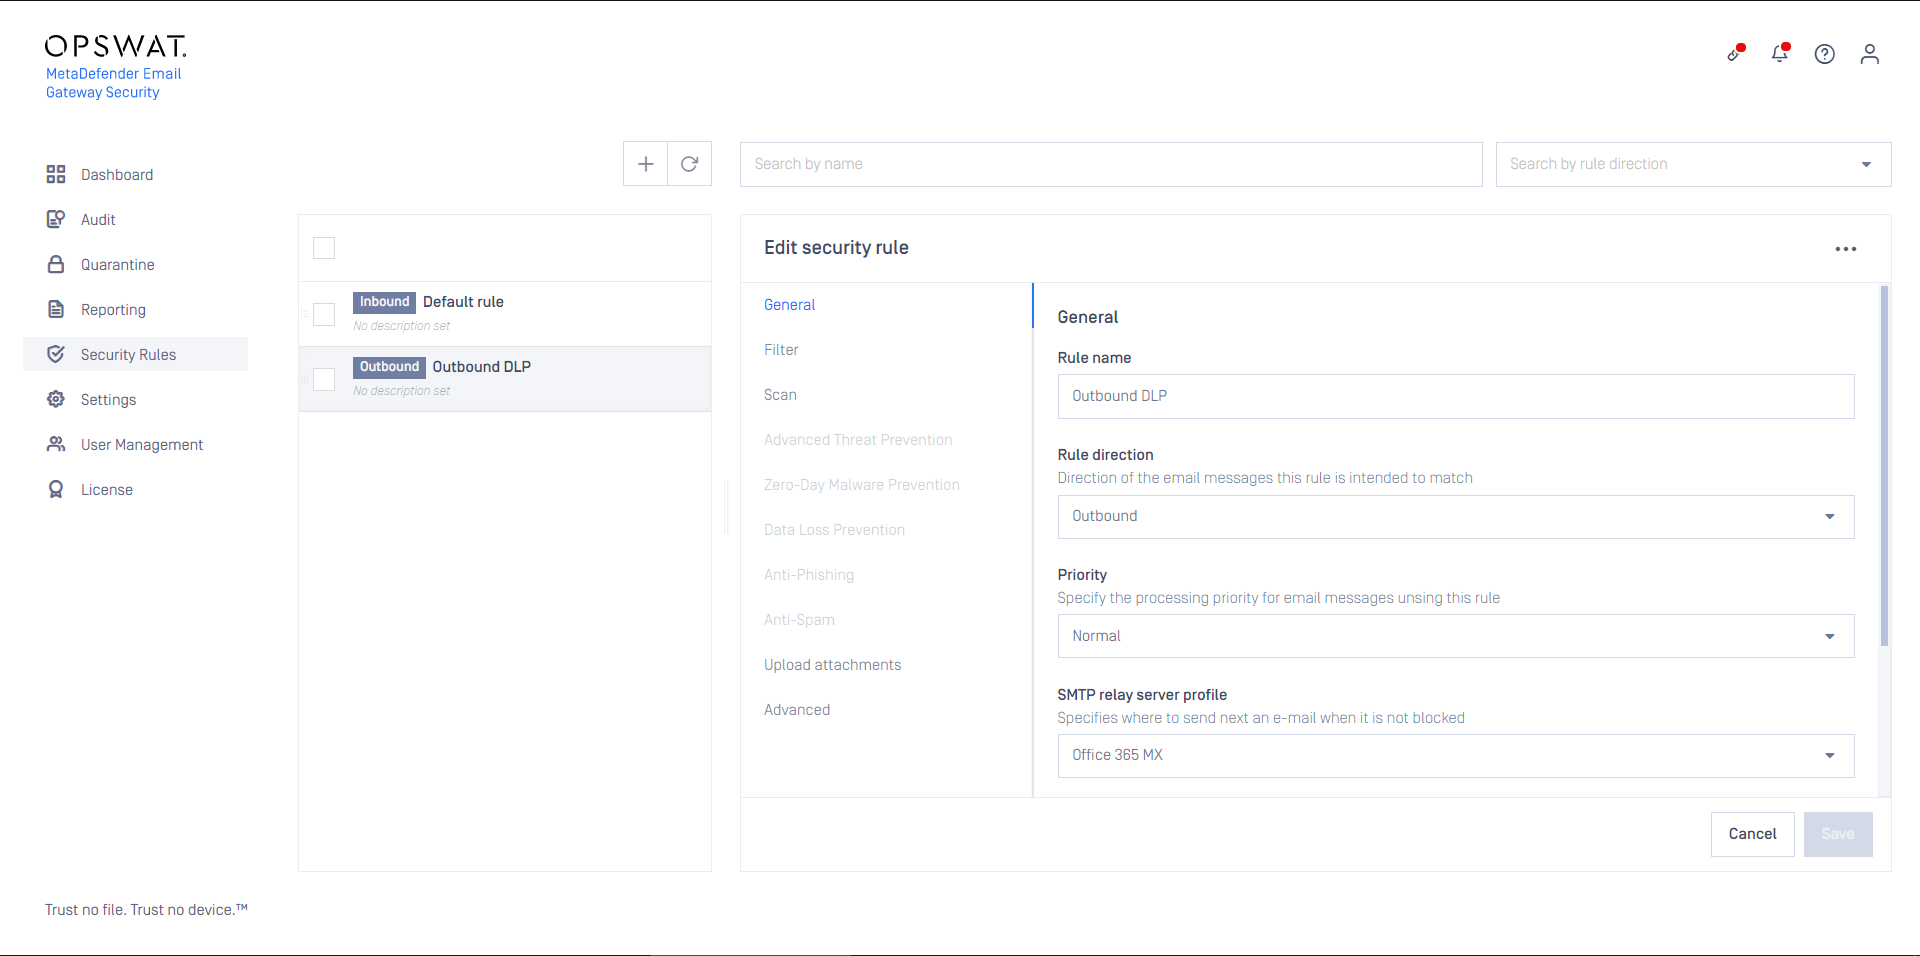Toggle the select-all rules checkbox
Screen dimensions: 1920x956
pyautogui.click(x=324, y=248)
